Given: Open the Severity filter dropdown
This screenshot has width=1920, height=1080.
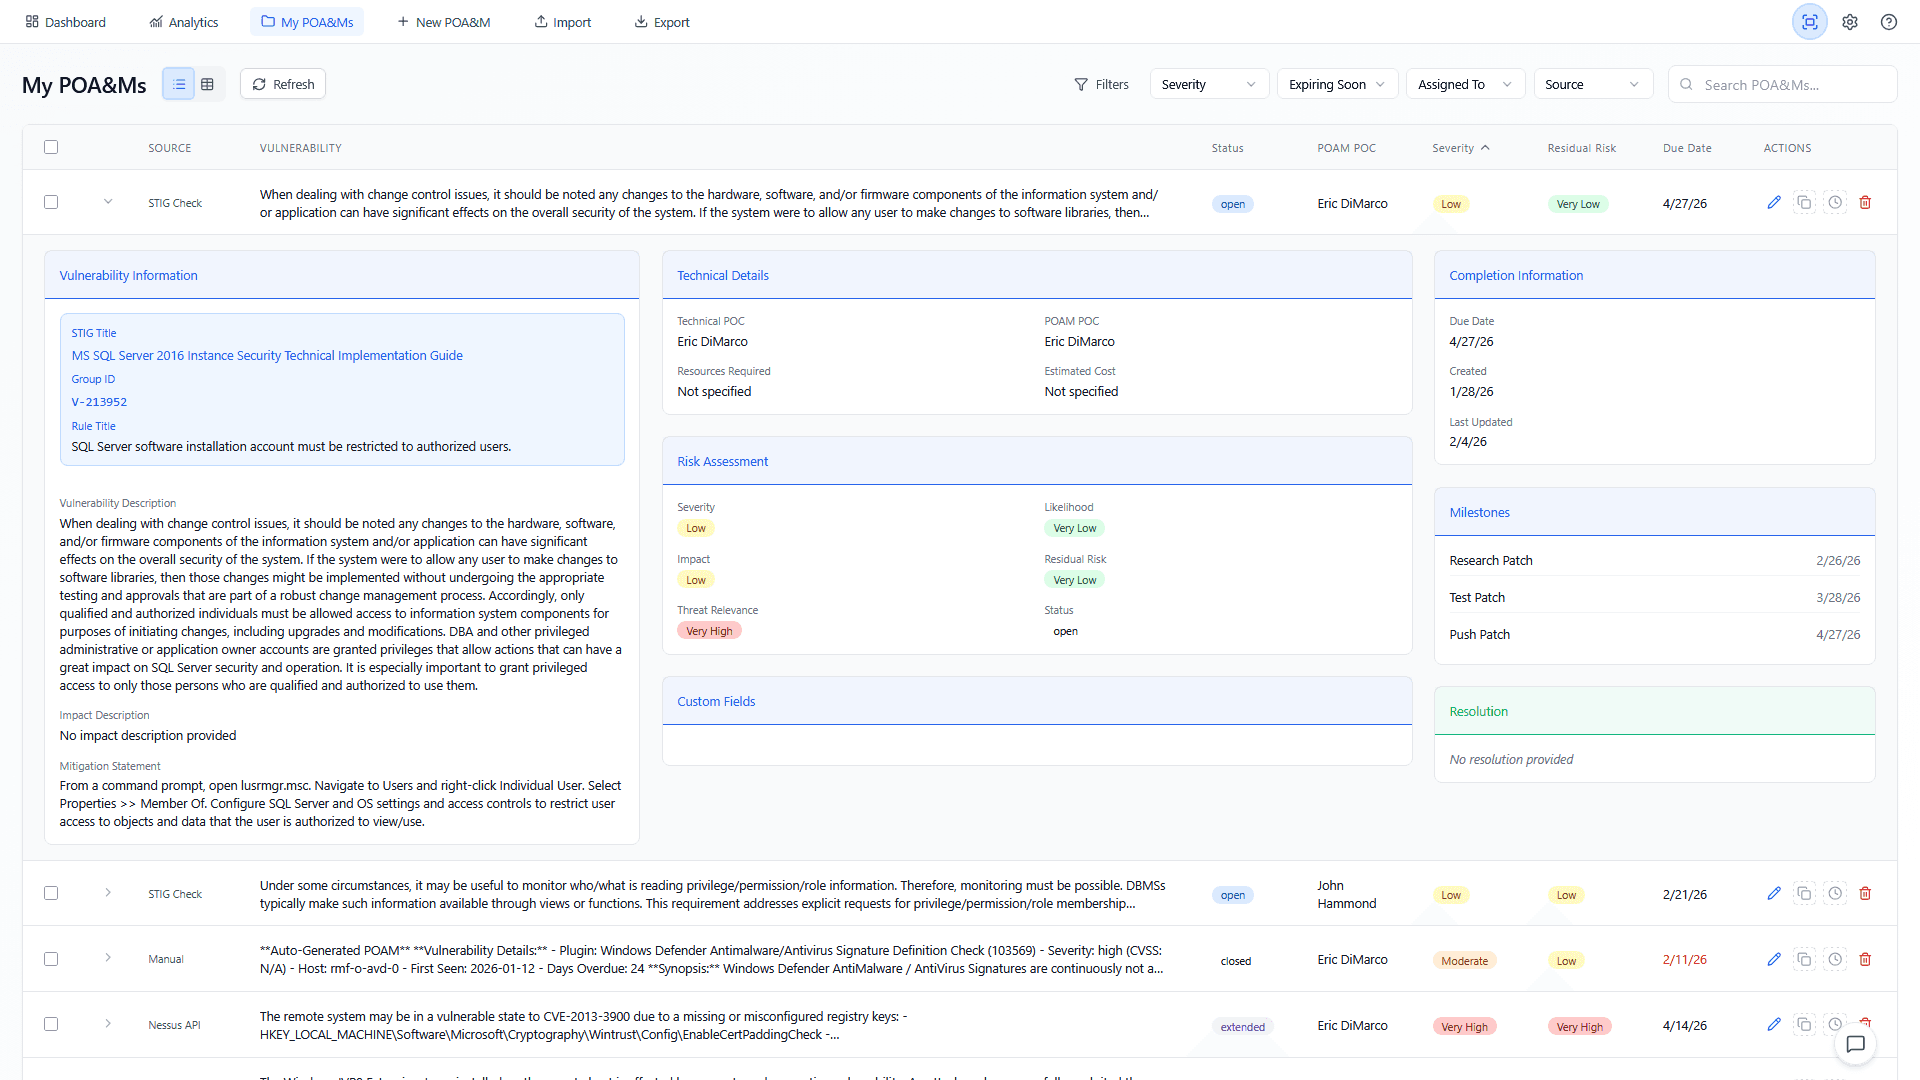Looking at the screenshot, I should pyautogui.click(x=1208, y=85).
